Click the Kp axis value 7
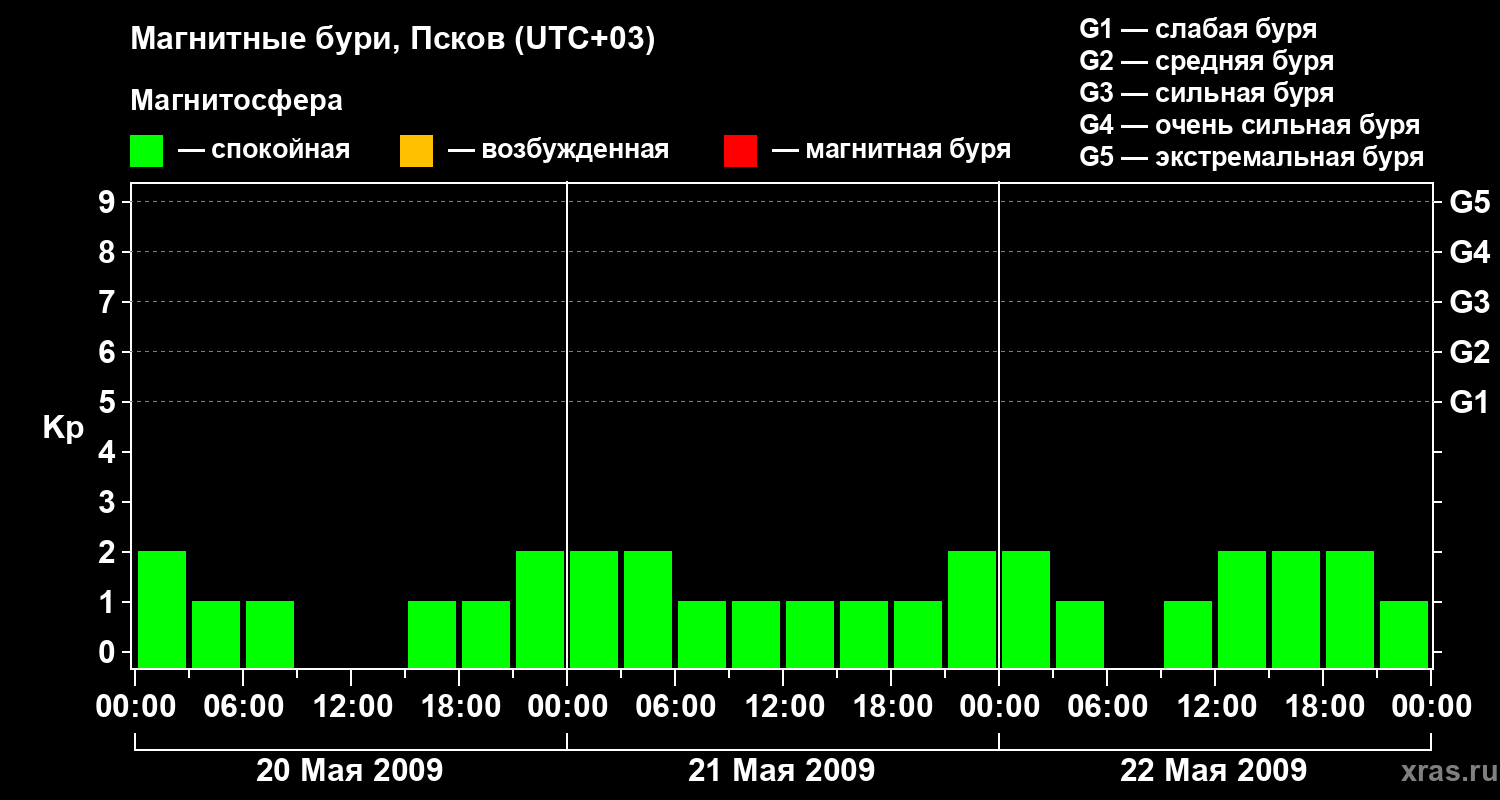This screenshot has height=800, width=1500. tap(109, 303)
